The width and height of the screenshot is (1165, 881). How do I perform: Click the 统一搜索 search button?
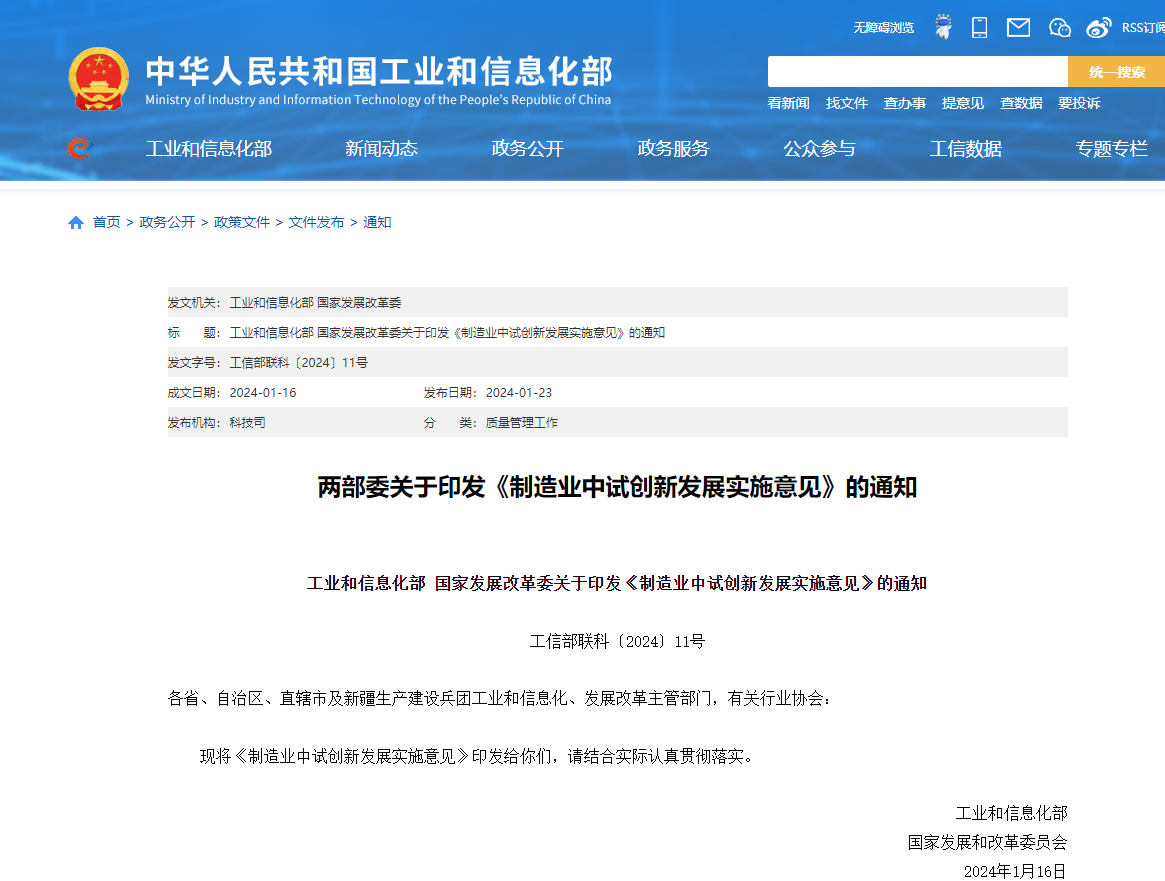tap(1116, 72)
